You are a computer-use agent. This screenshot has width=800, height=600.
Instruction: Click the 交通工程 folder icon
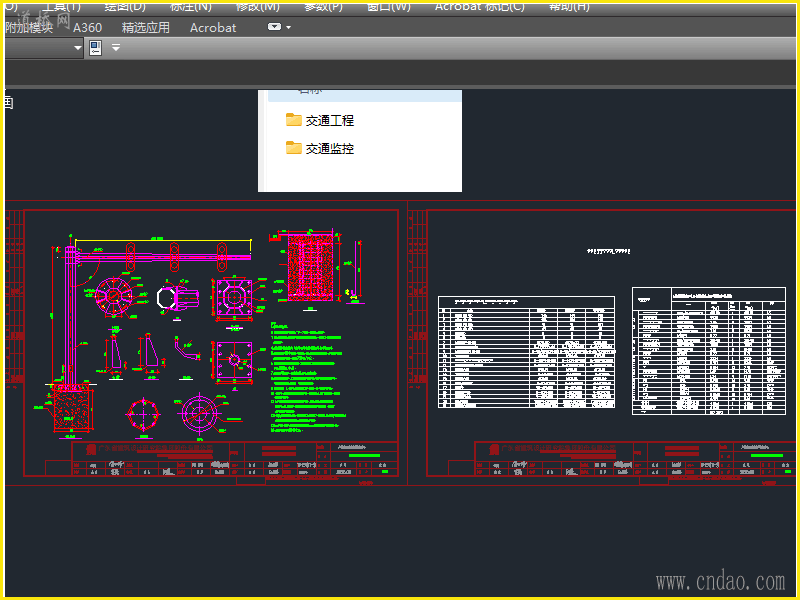(x=293, y=120)
